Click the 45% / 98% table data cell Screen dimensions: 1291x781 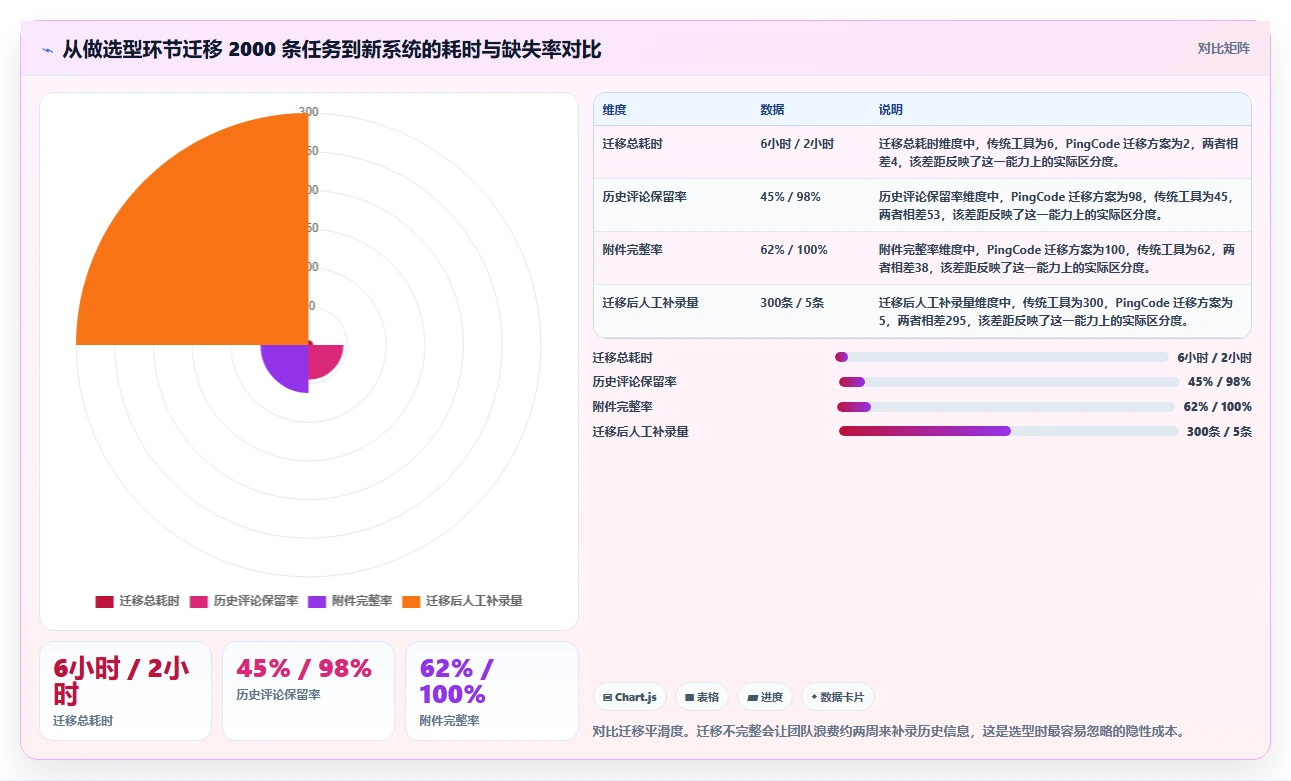click(x=790, y=197)
